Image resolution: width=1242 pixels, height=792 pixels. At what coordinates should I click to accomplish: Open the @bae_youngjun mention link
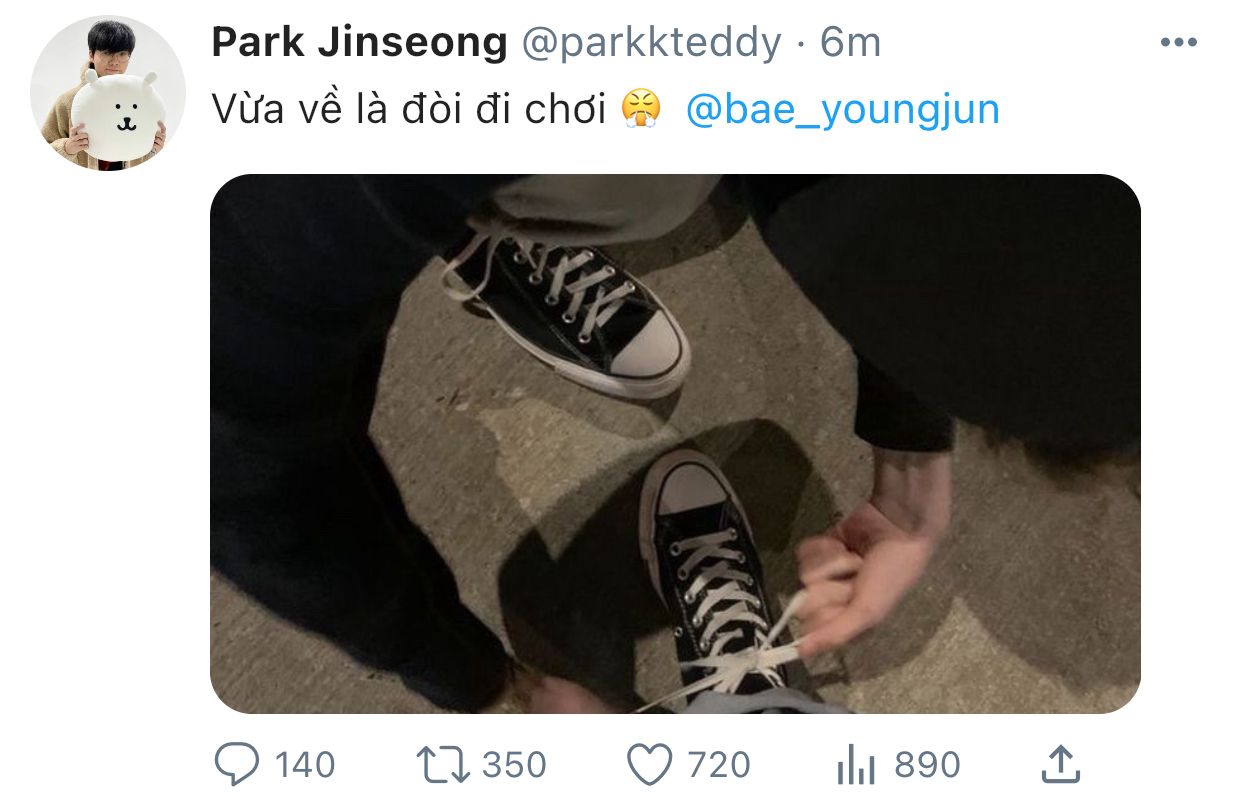click(x=843, y=109)
